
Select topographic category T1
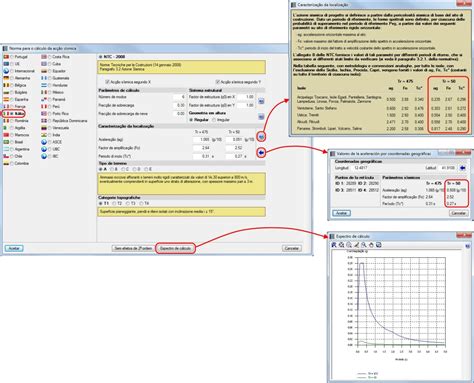point(101,203)
